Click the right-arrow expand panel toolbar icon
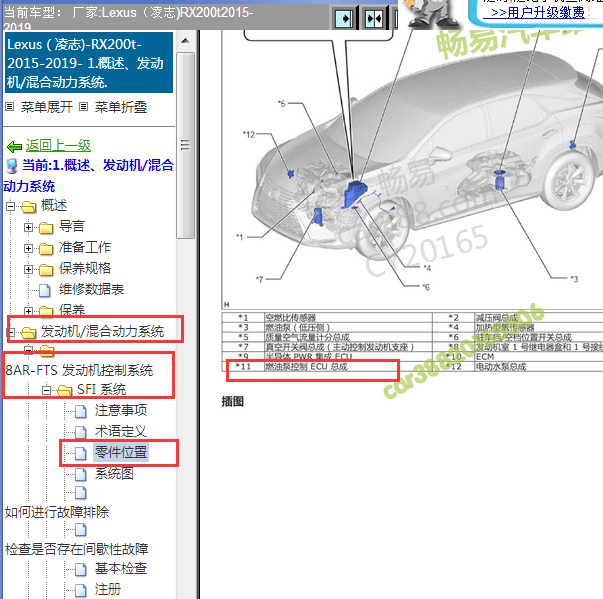603x599 pixels. point(344,18)
